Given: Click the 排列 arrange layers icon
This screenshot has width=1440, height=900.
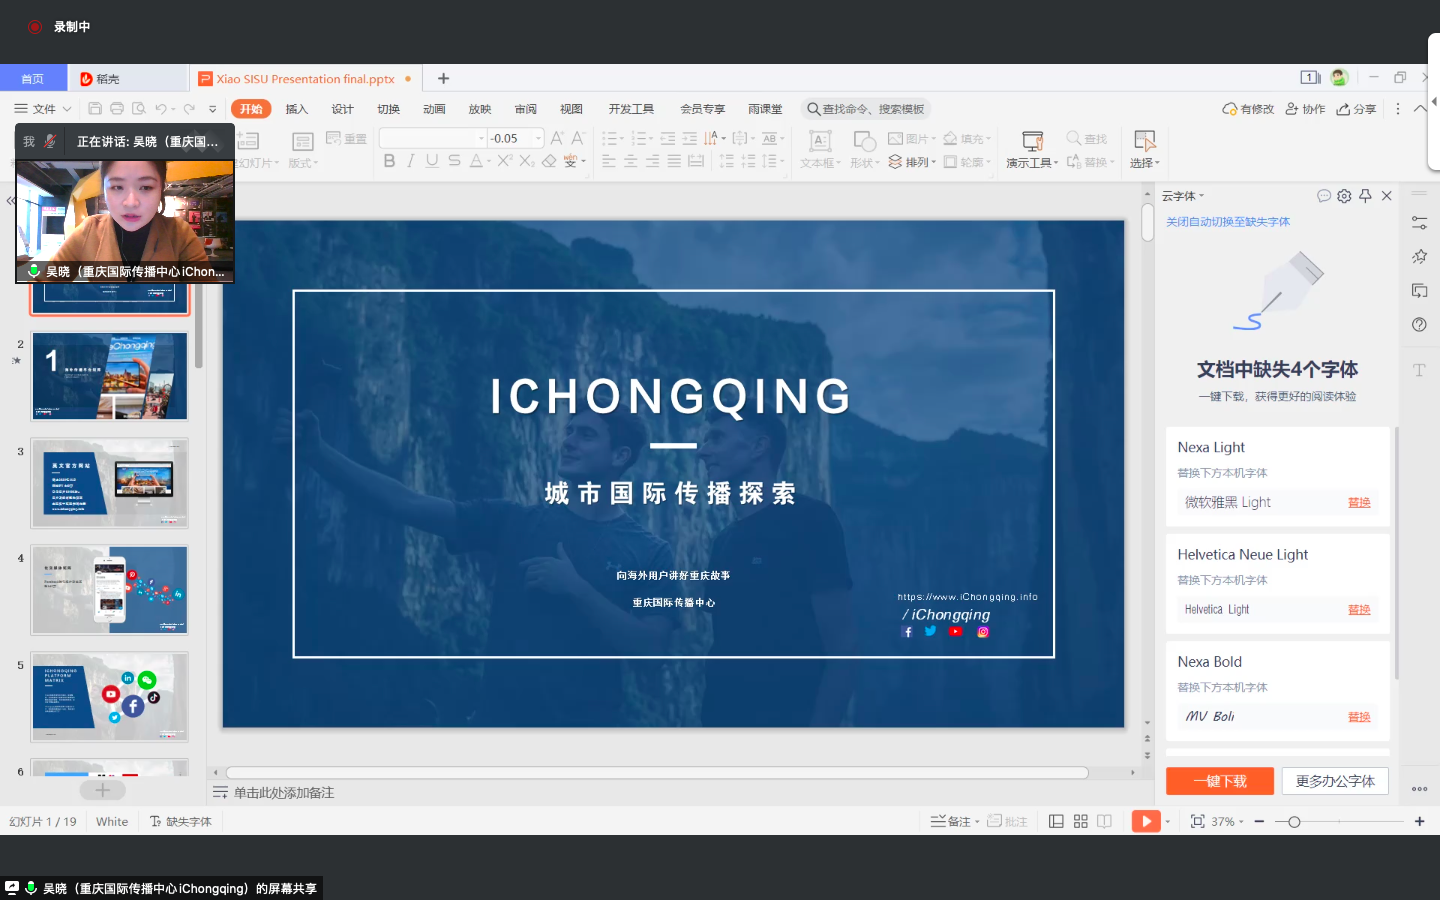Looking at the screenshot, I should tap(896, 162).
